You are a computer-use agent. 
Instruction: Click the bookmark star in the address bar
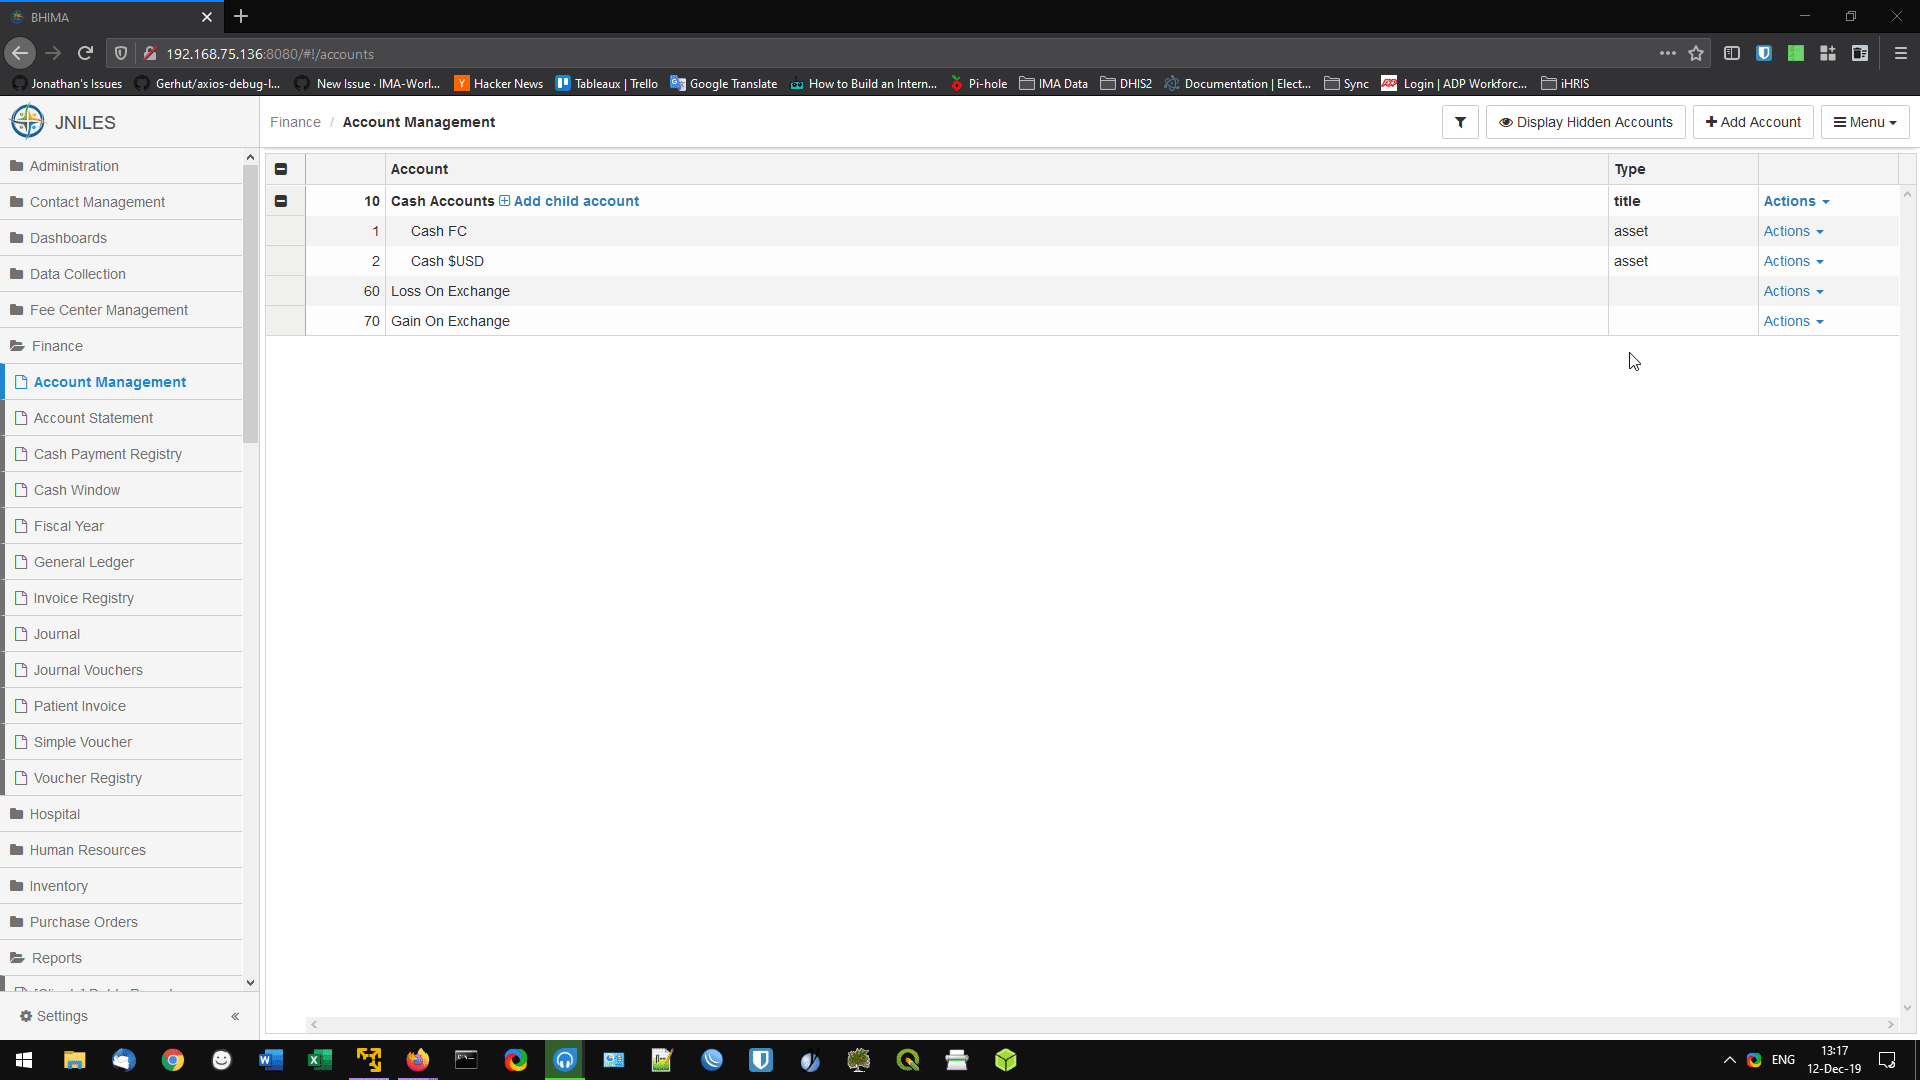click(1696, 53)
